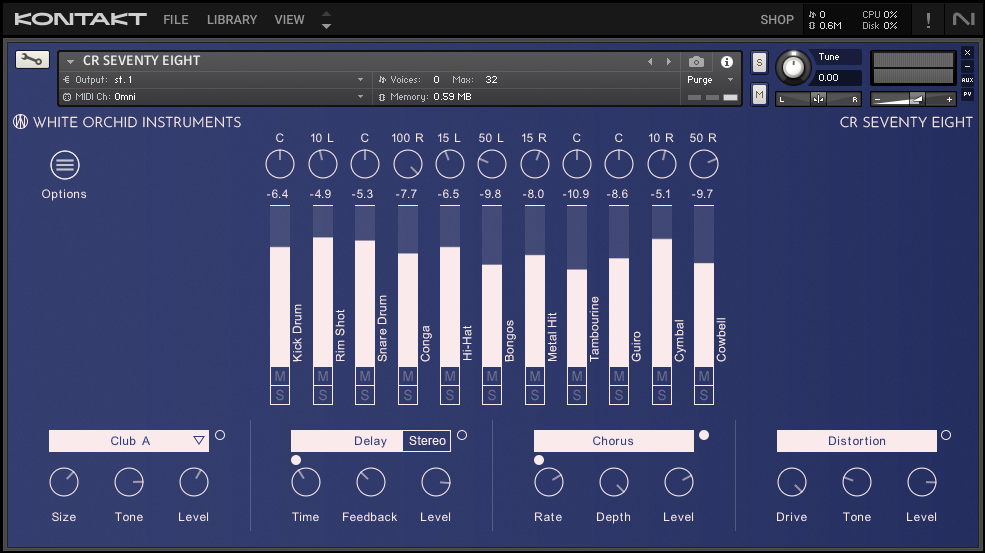The image size is (985, 553).
Task: Adjust the Cowbell pan knob
Action: 704,165
